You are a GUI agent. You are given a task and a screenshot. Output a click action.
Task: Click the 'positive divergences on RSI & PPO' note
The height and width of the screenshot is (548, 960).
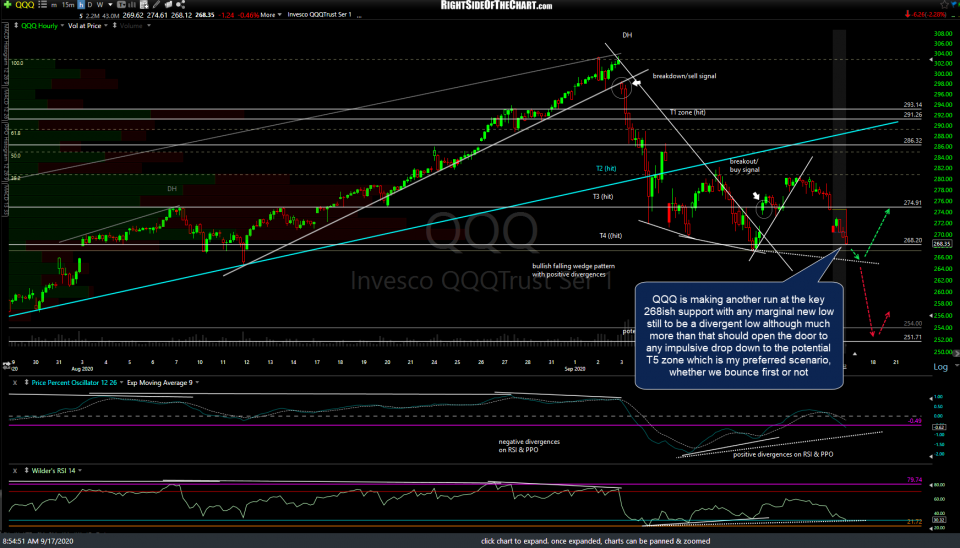(783, 454)
